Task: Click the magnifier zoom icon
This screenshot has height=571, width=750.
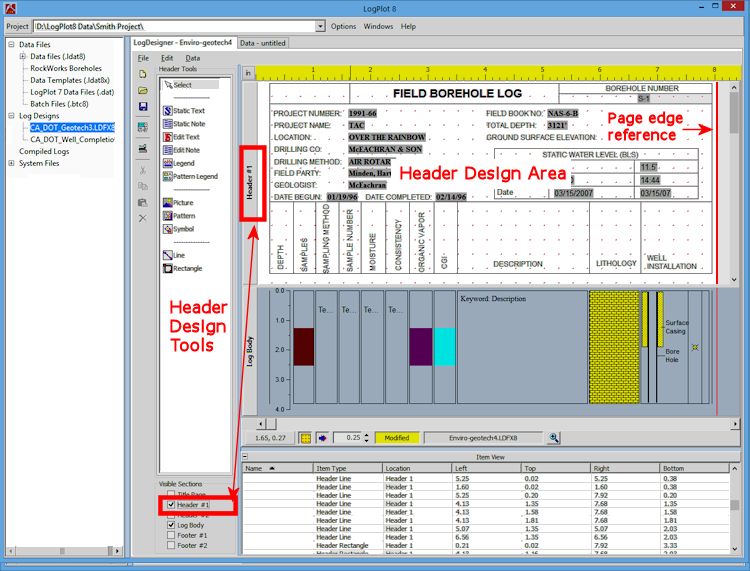Action: tap(554, 438)
